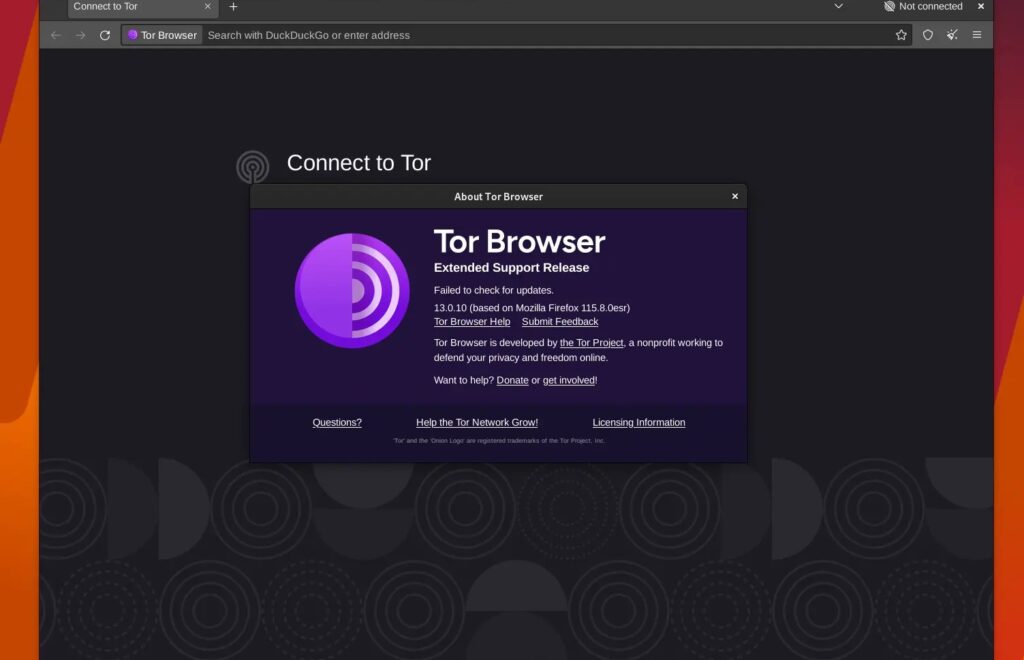Reload the current page

click(x=104, y=35)
